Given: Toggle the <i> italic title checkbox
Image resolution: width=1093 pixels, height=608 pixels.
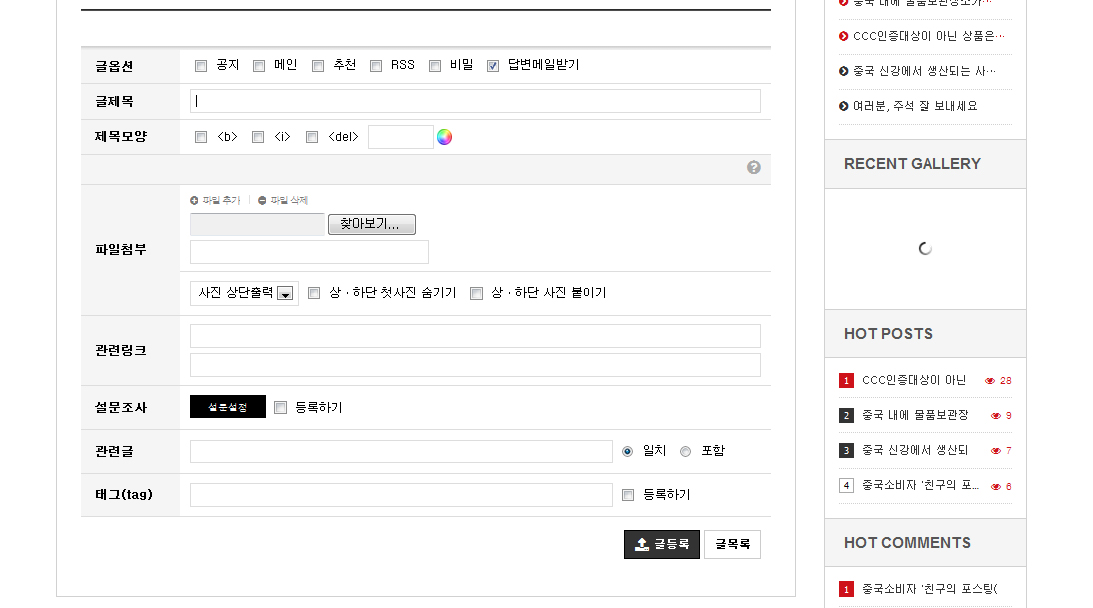Looking at the screenshot, I should pyautogui.click(x=258, y=137).
